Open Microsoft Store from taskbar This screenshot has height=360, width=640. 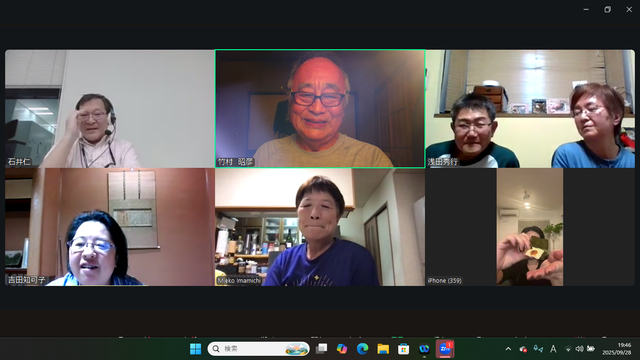404,349
